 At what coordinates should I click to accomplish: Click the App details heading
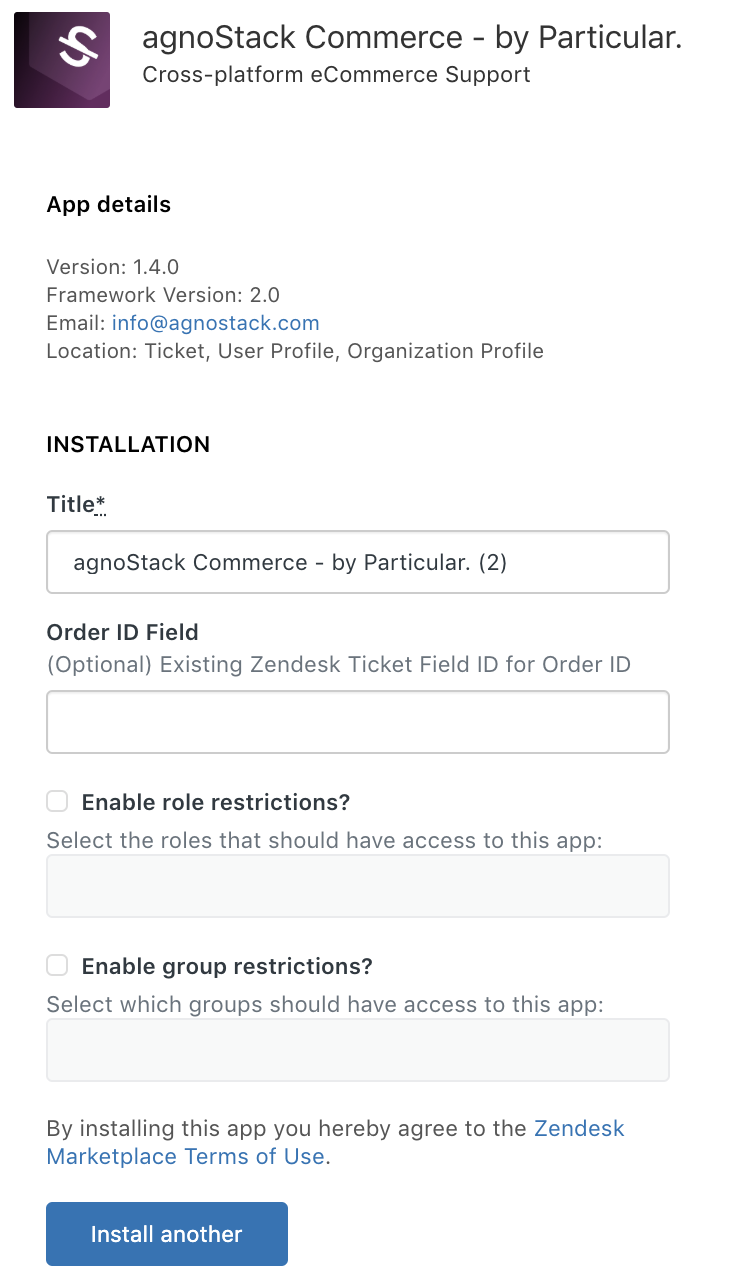[x=109, y=204]
